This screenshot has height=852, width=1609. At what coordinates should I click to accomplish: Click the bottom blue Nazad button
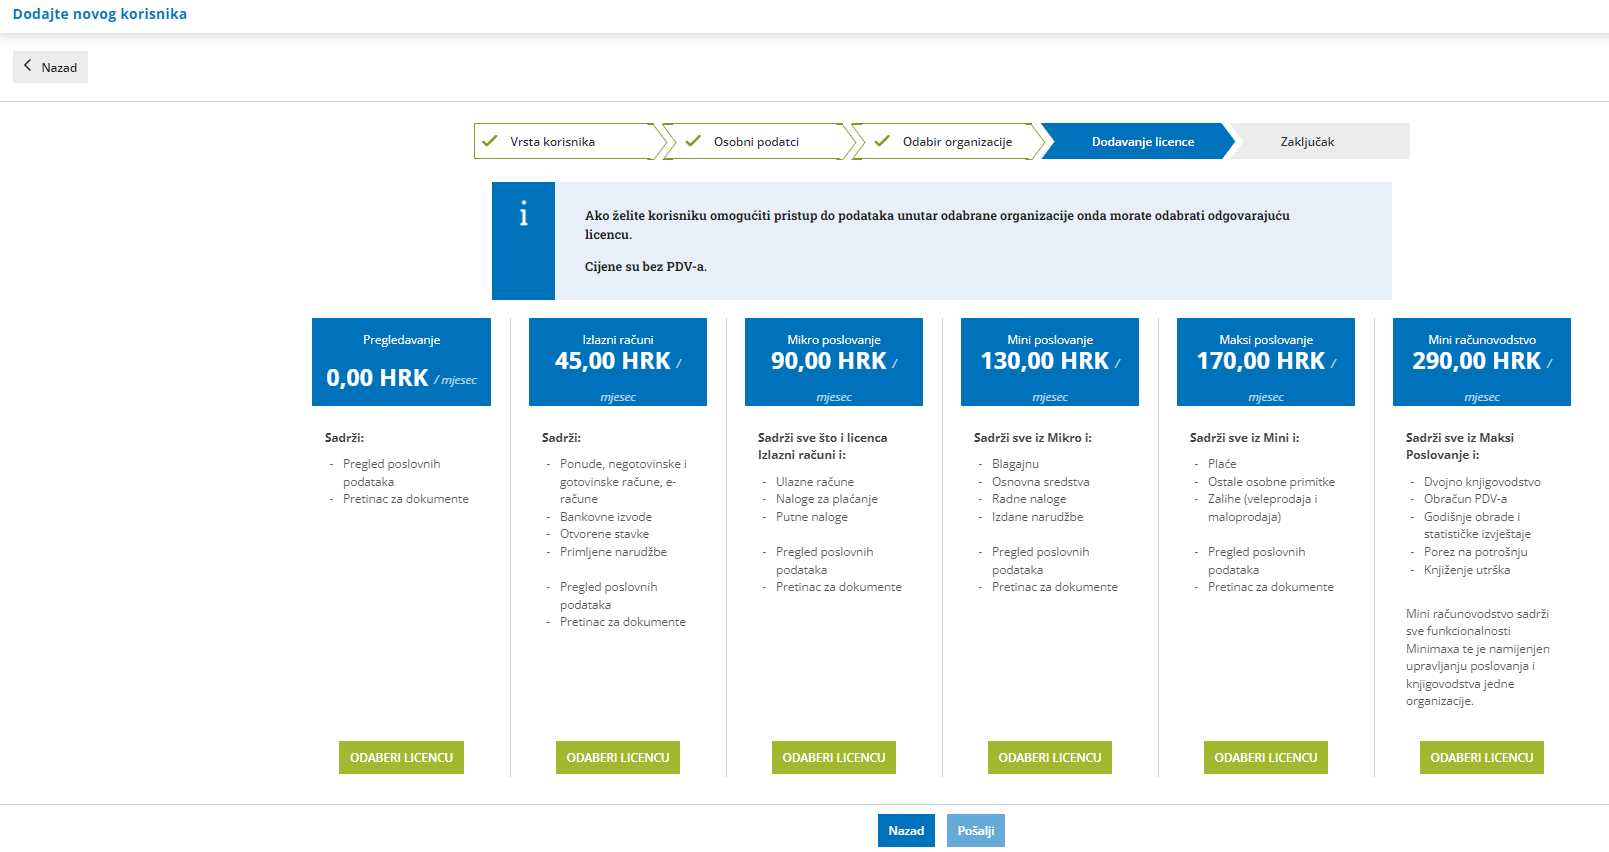tap(906, 830)
